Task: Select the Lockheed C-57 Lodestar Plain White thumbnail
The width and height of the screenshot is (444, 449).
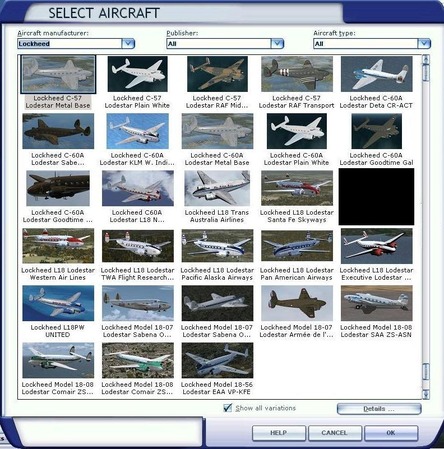Action: [137, 74]
